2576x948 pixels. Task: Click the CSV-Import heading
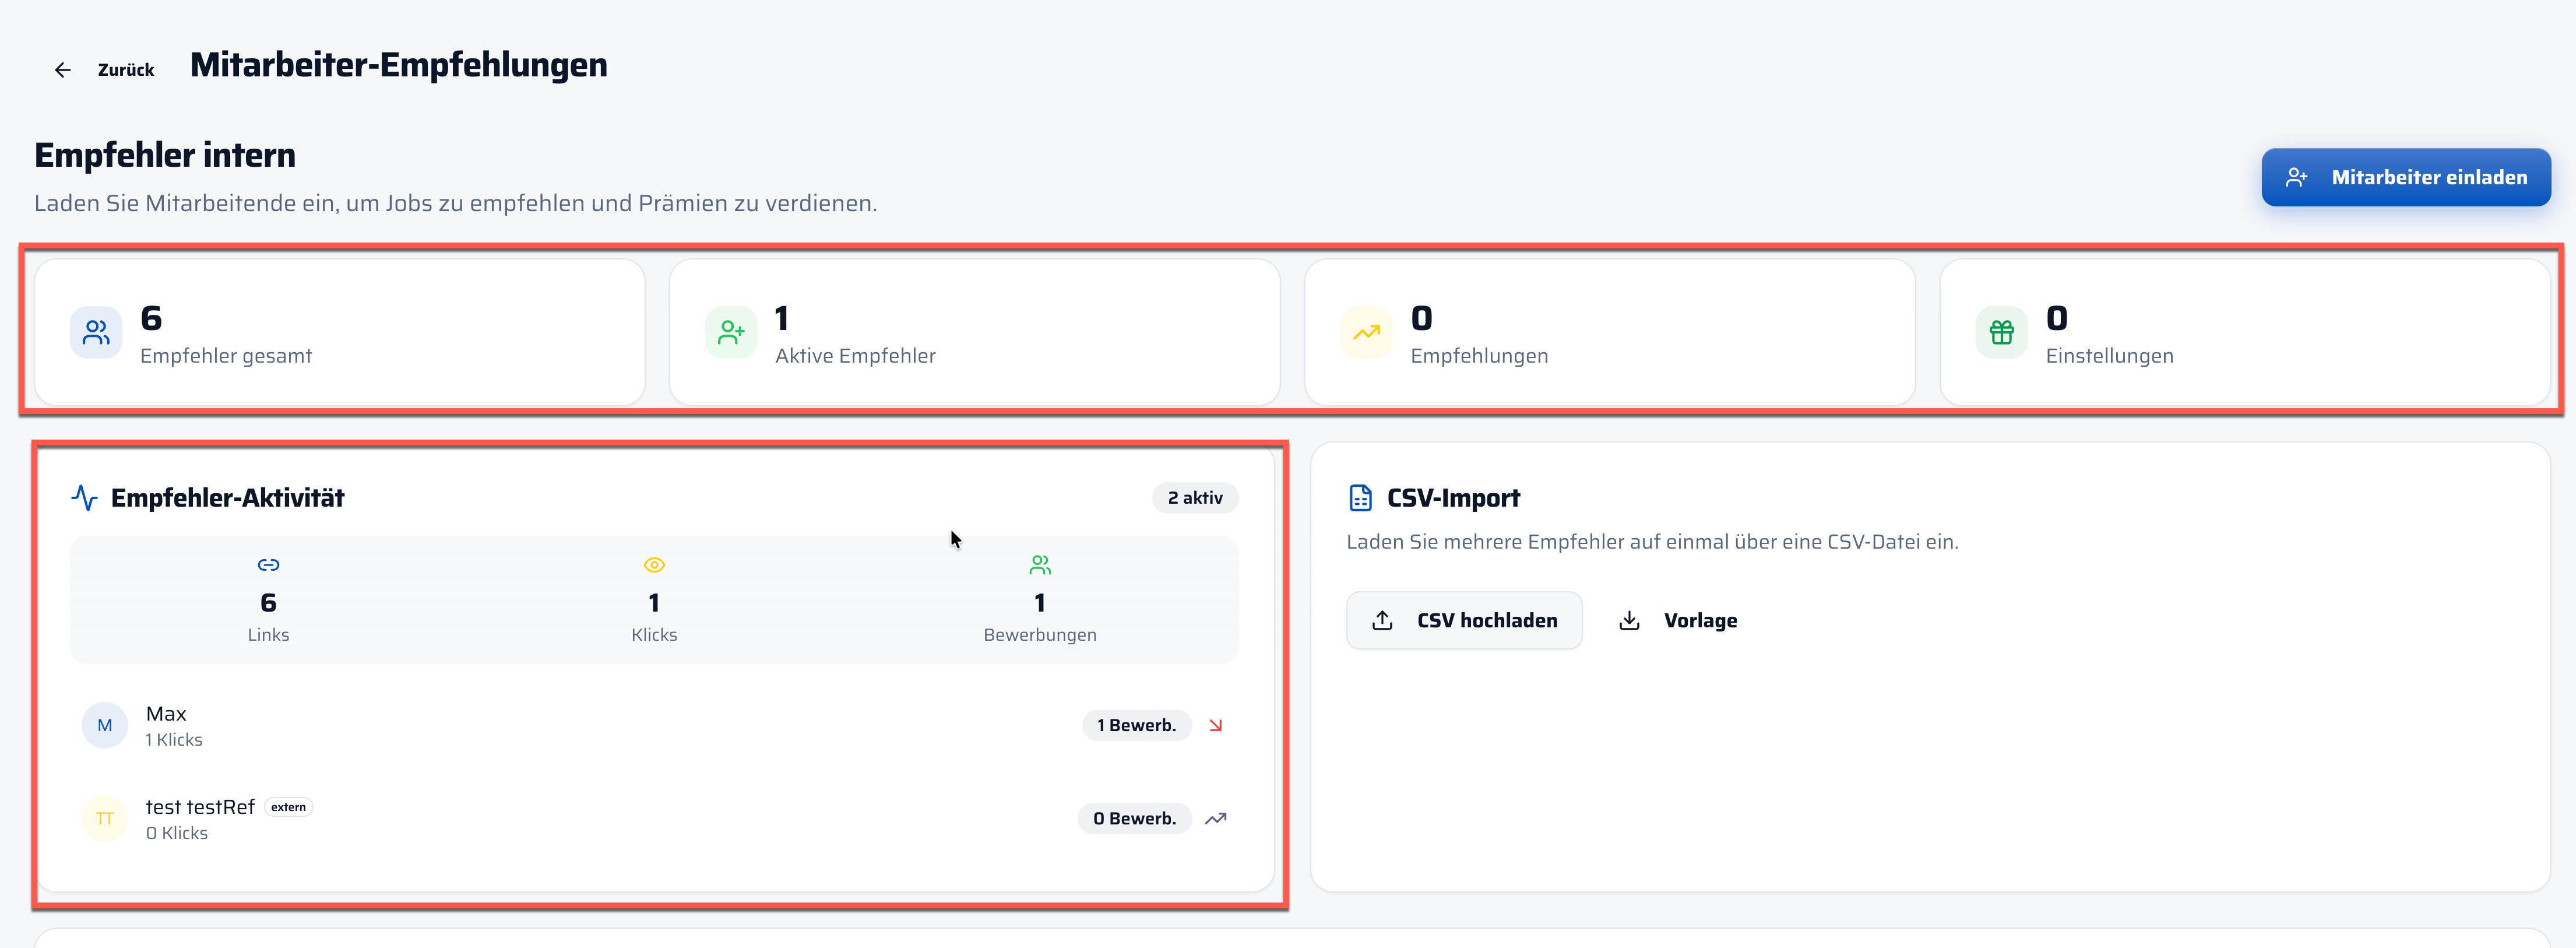[x=1453, y=498]
